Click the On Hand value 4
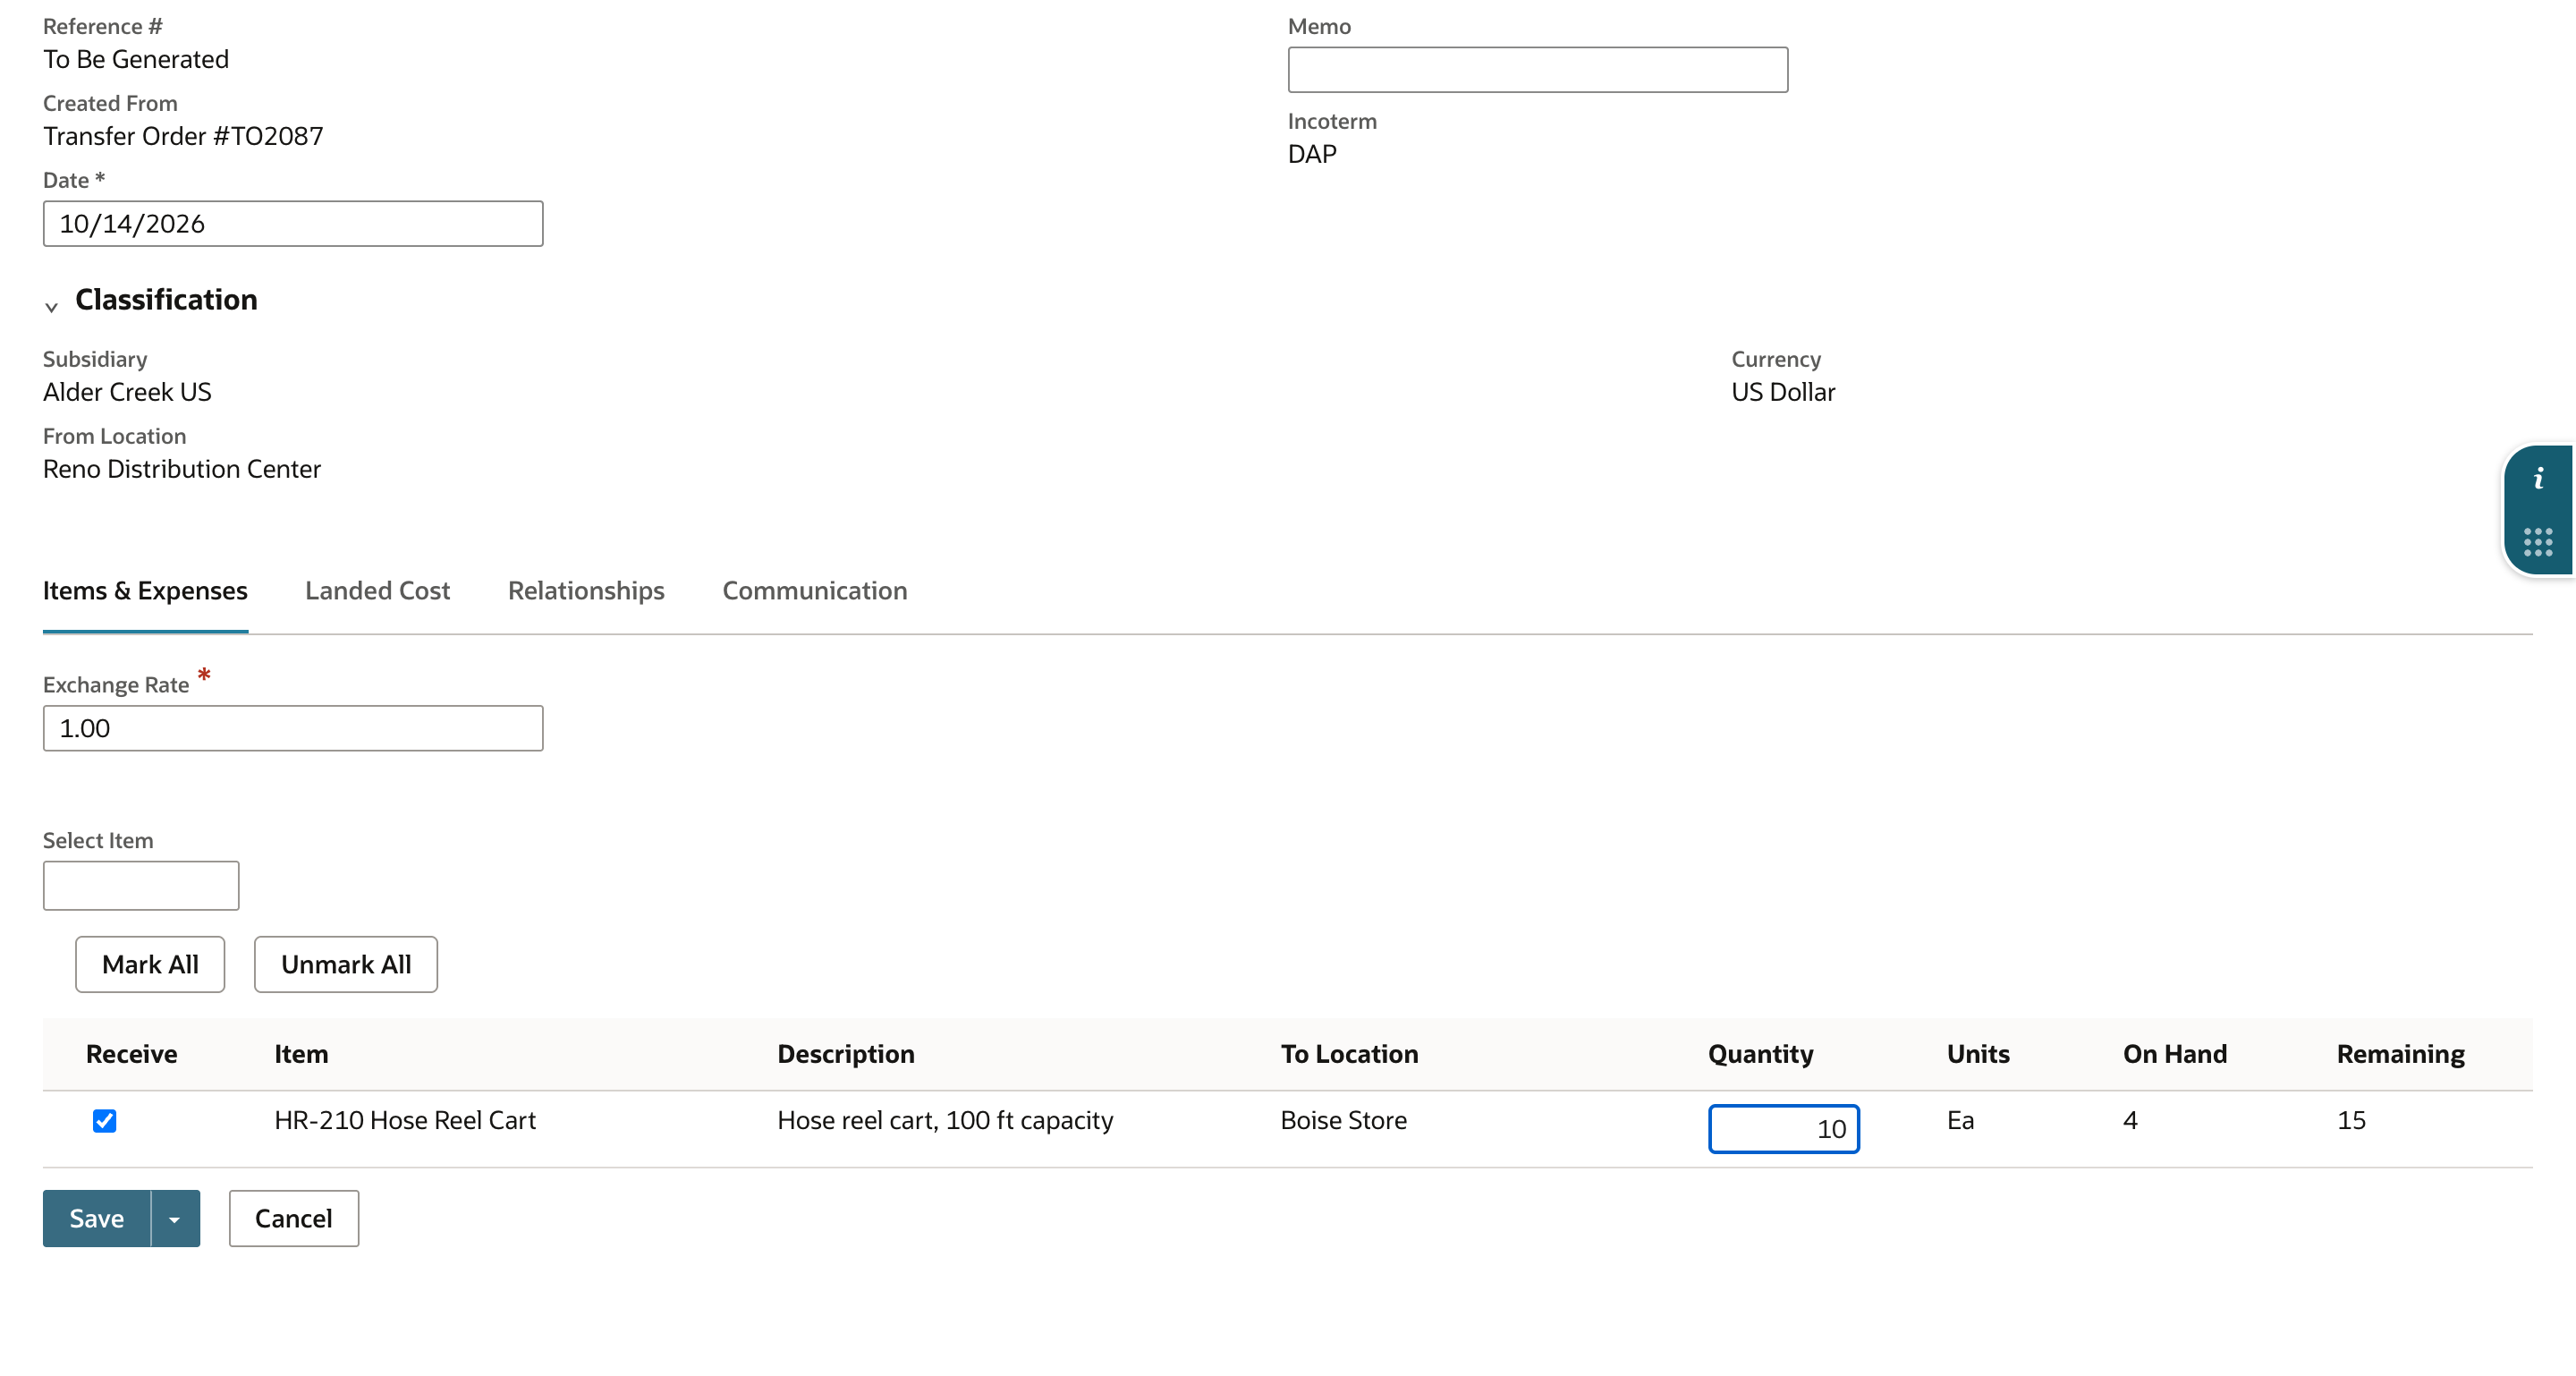Image resolution: width=2576 pixels, height=1376 pixels. (x=2130, y=1120)
